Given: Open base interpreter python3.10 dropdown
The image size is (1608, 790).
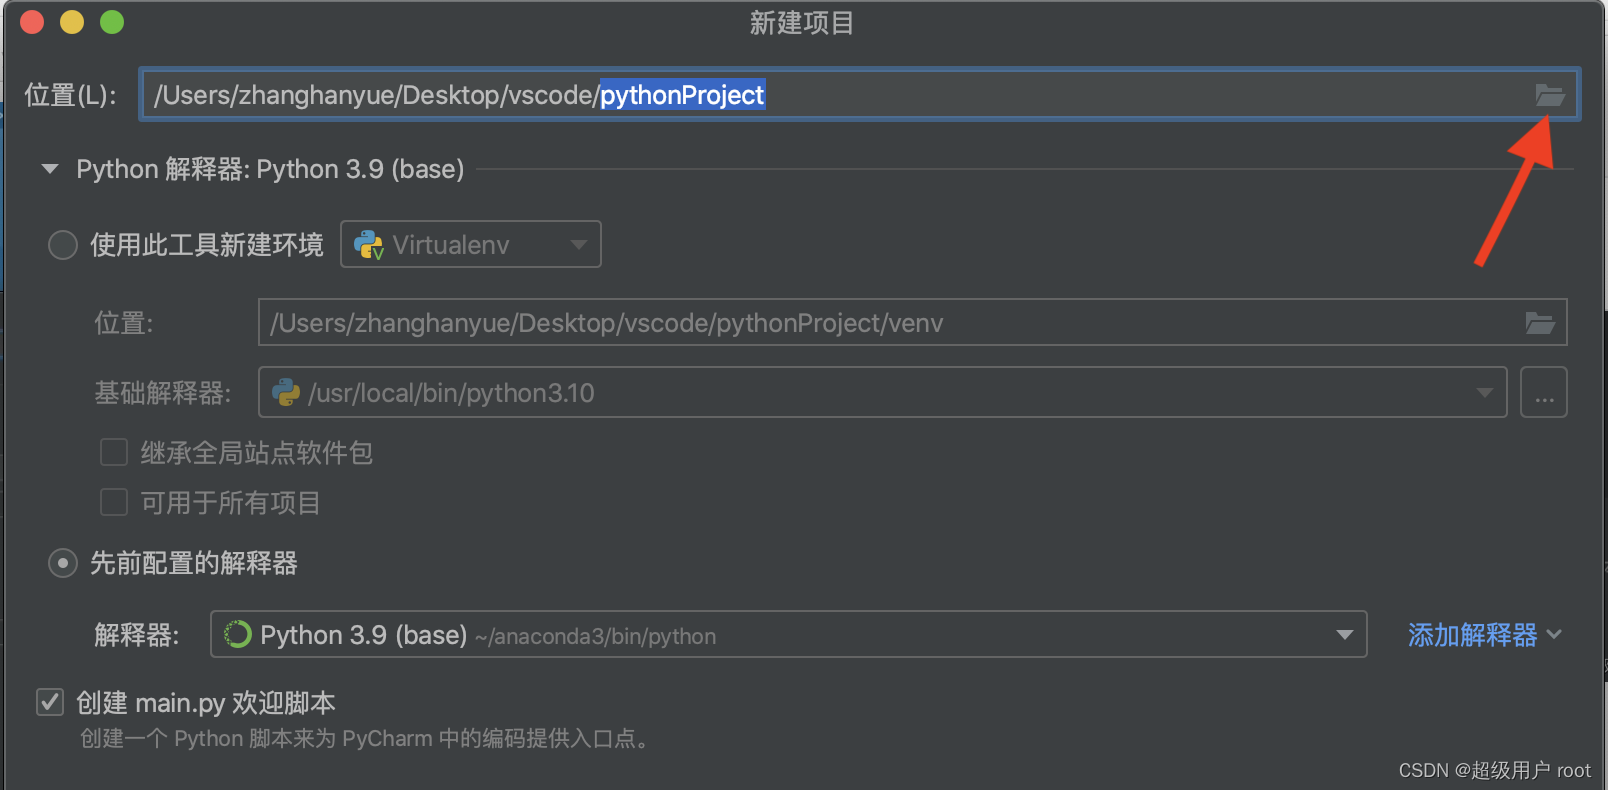Looking at the screenshot, I should click(x=883, y=392).
